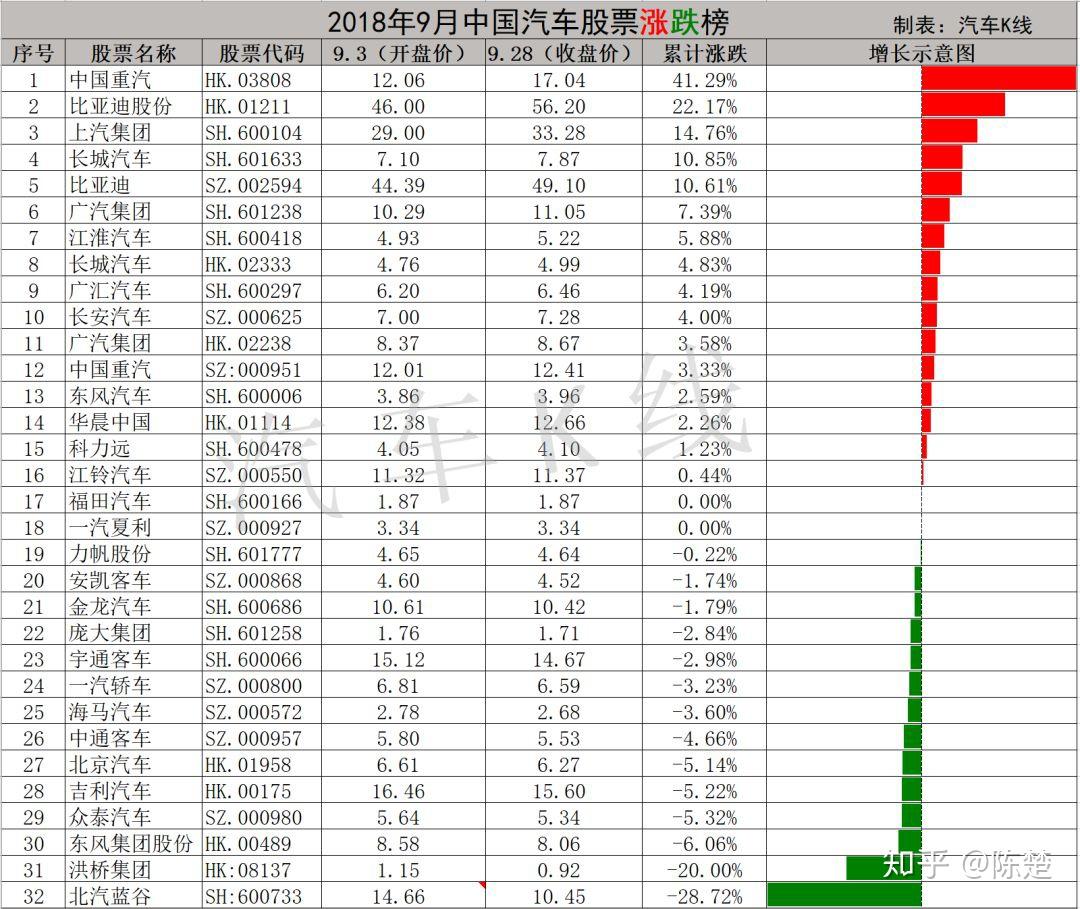This screenshot has width=1080, height=909.
Task: Select stock name 吉利汽车
Action: tap(110, 791)
